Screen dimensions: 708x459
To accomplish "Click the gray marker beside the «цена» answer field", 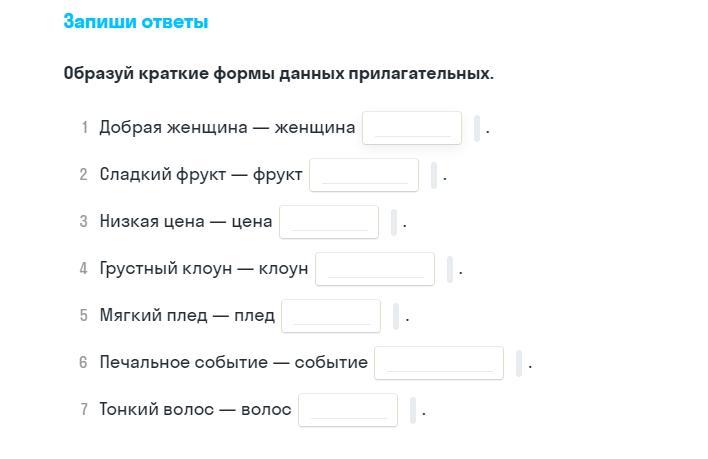I will pyautogui.click(x=394, y=222).
